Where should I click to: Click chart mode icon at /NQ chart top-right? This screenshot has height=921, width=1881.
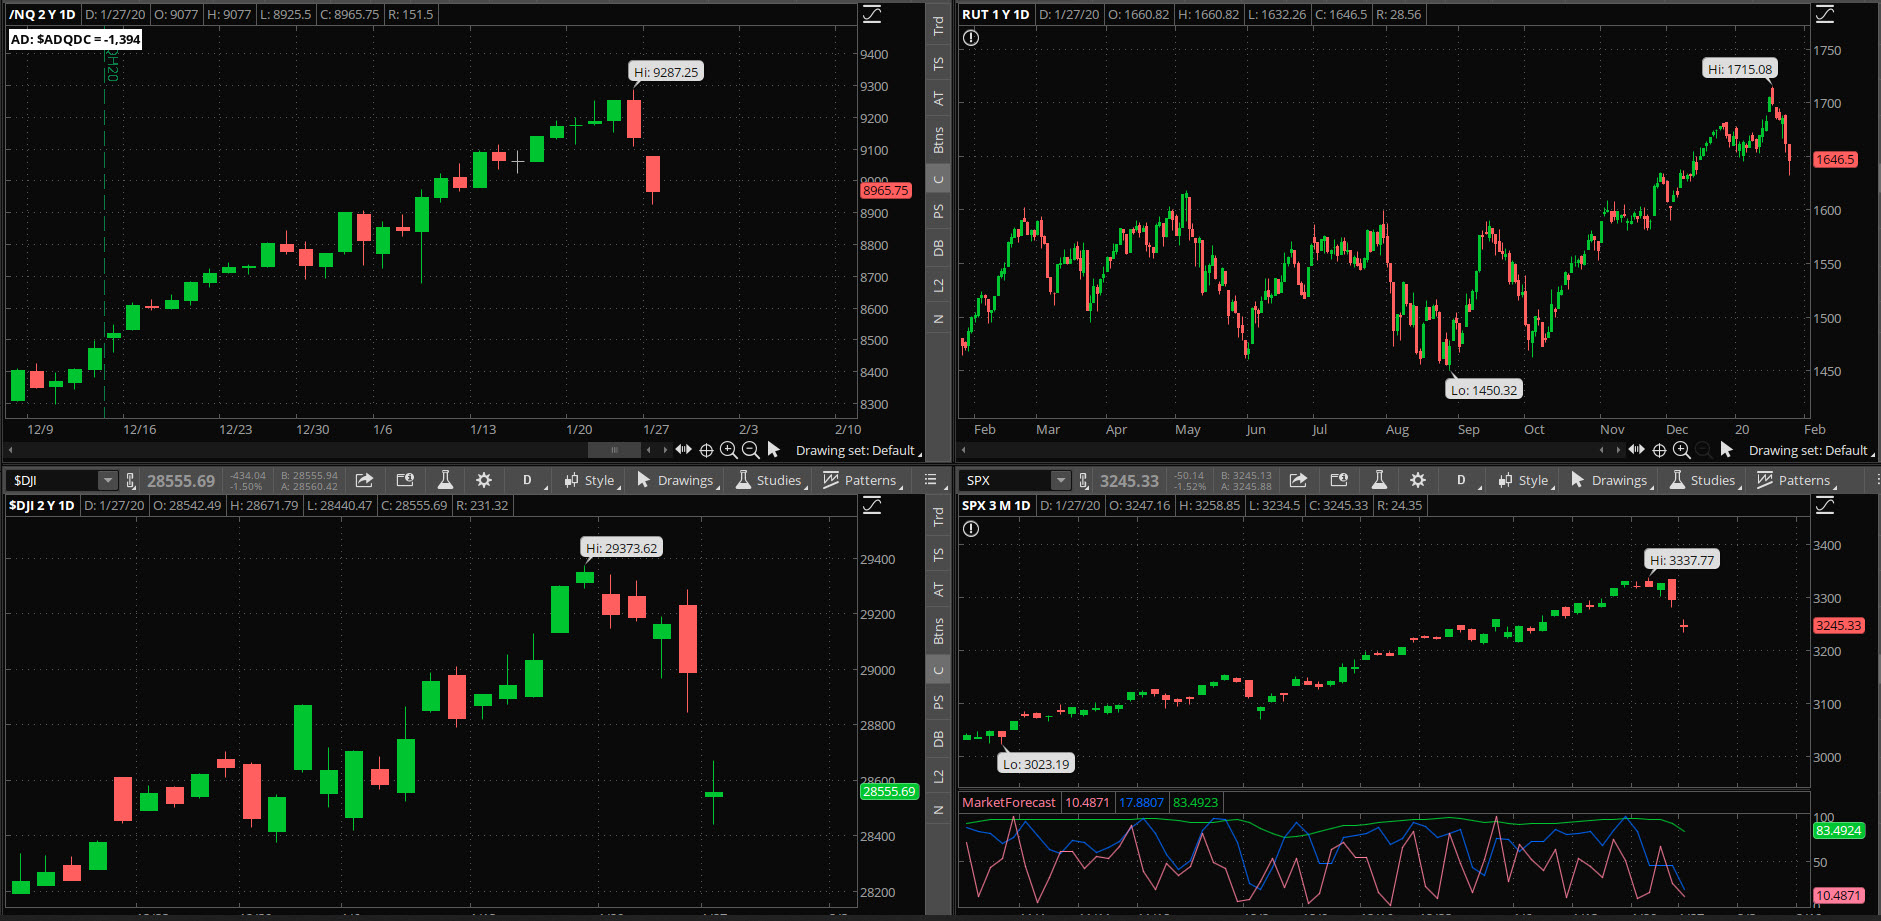point(872,14)
